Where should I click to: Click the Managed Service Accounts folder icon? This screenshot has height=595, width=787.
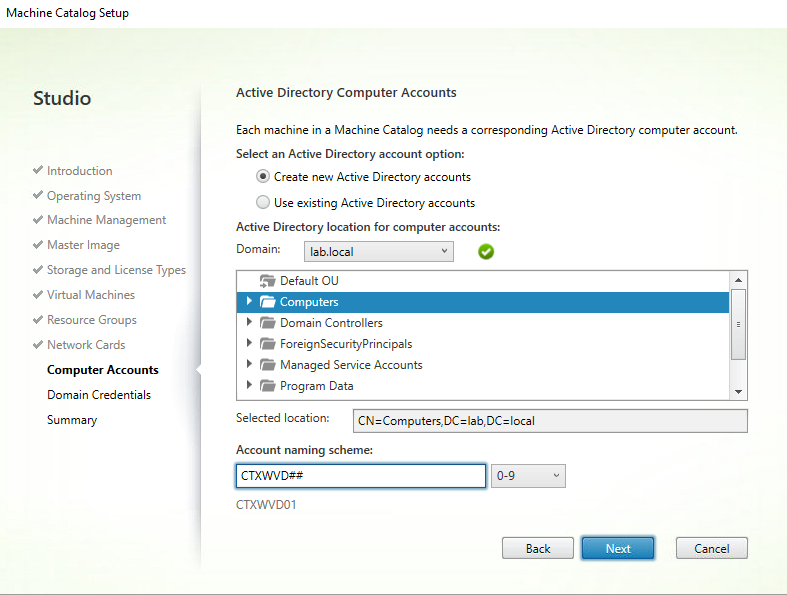click(x=268, y=365)
